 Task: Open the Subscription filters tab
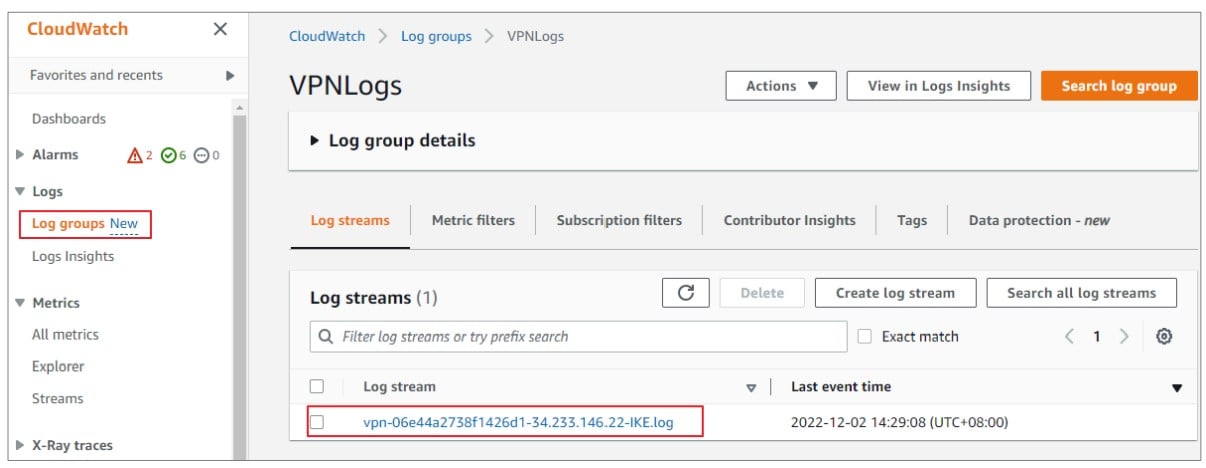[619, 220]
